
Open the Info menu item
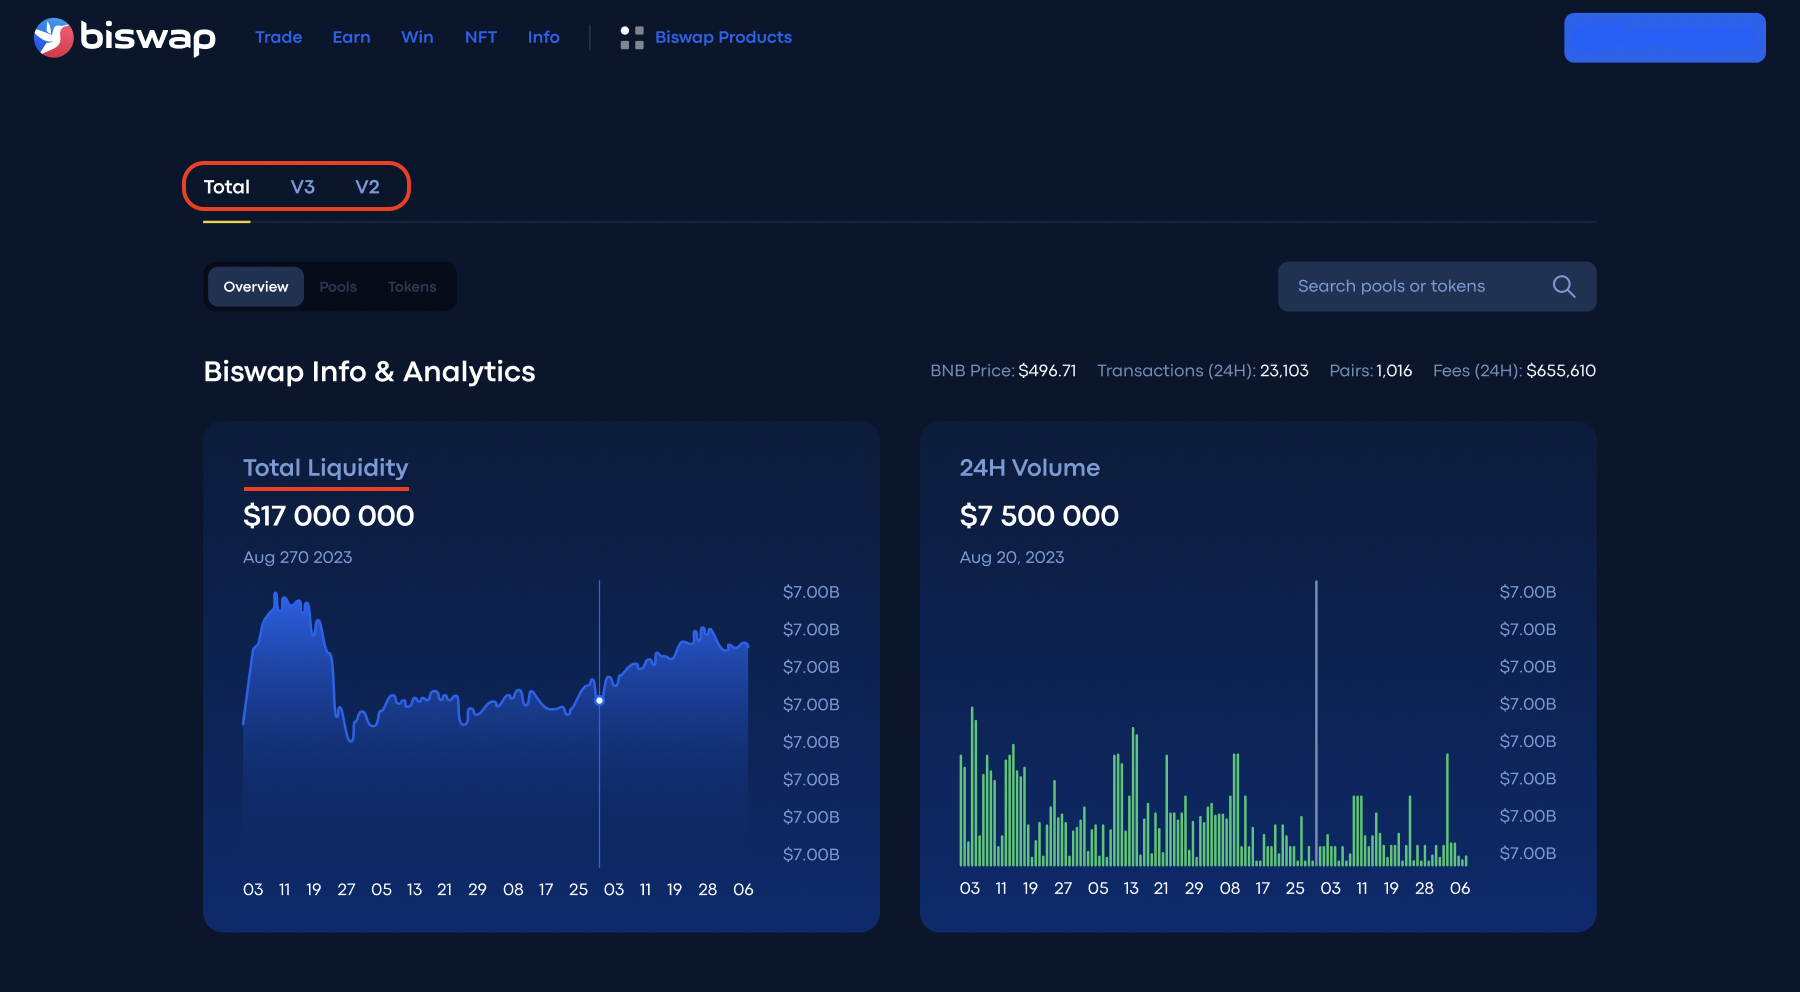pos(543,37)
